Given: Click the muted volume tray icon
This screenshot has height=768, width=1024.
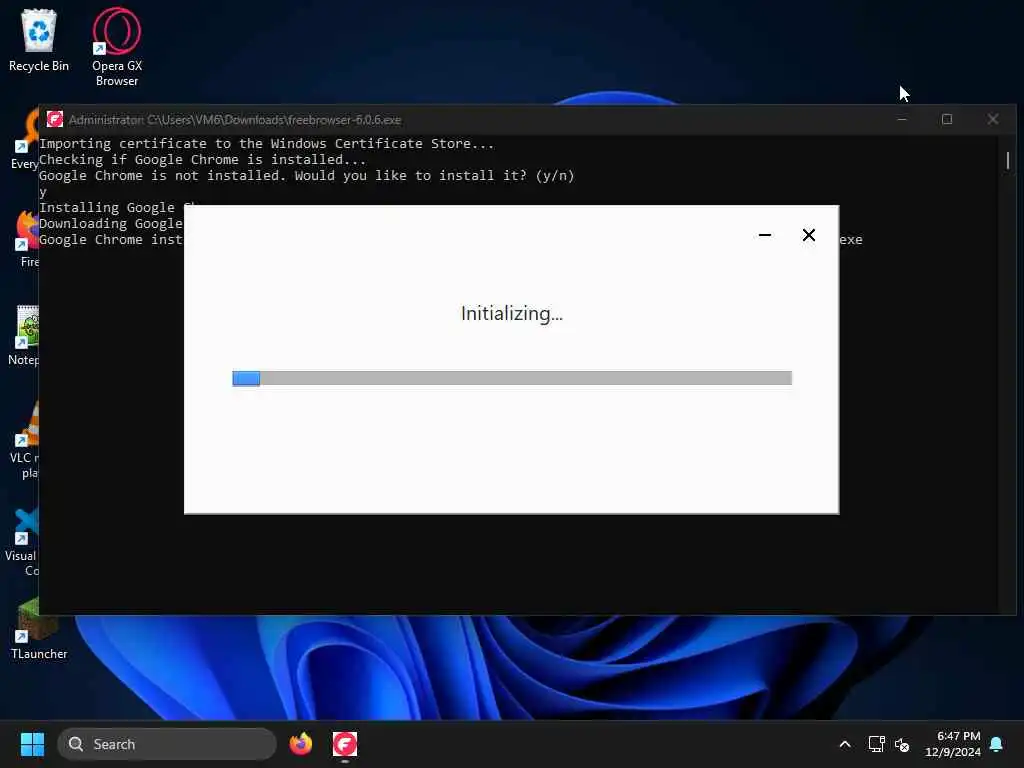Looking at the screenshot, I should click(x=902, y=744).
